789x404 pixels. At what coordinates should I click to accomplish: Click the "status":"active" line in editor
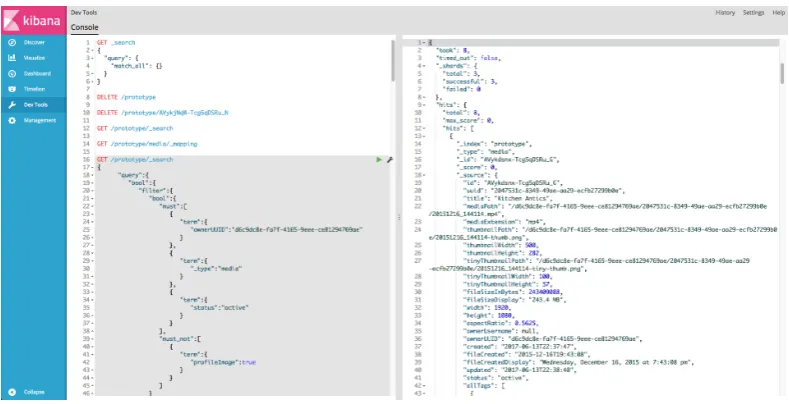point(219,308)
